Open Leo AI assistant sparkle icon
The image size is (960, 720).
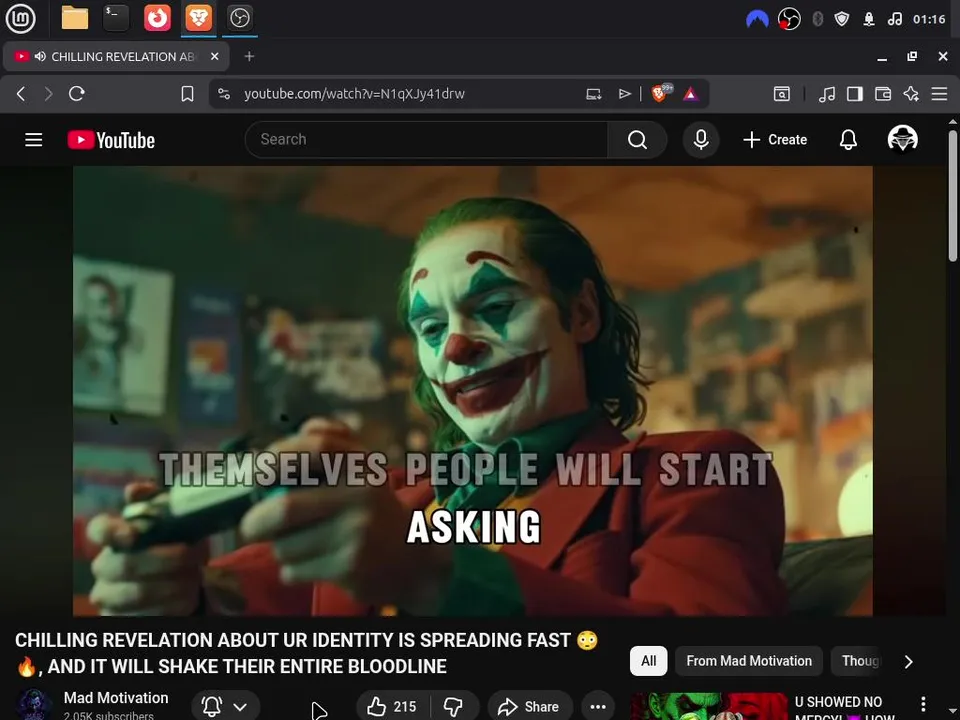tap(911, 94)
